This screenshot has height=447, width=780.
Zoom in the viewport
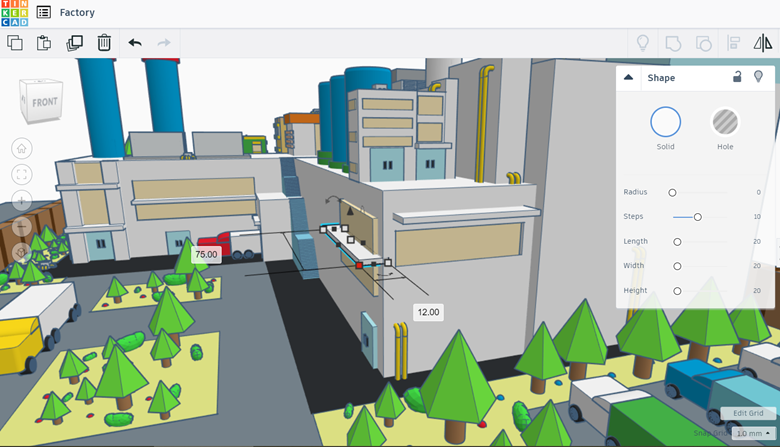[21, 200]
